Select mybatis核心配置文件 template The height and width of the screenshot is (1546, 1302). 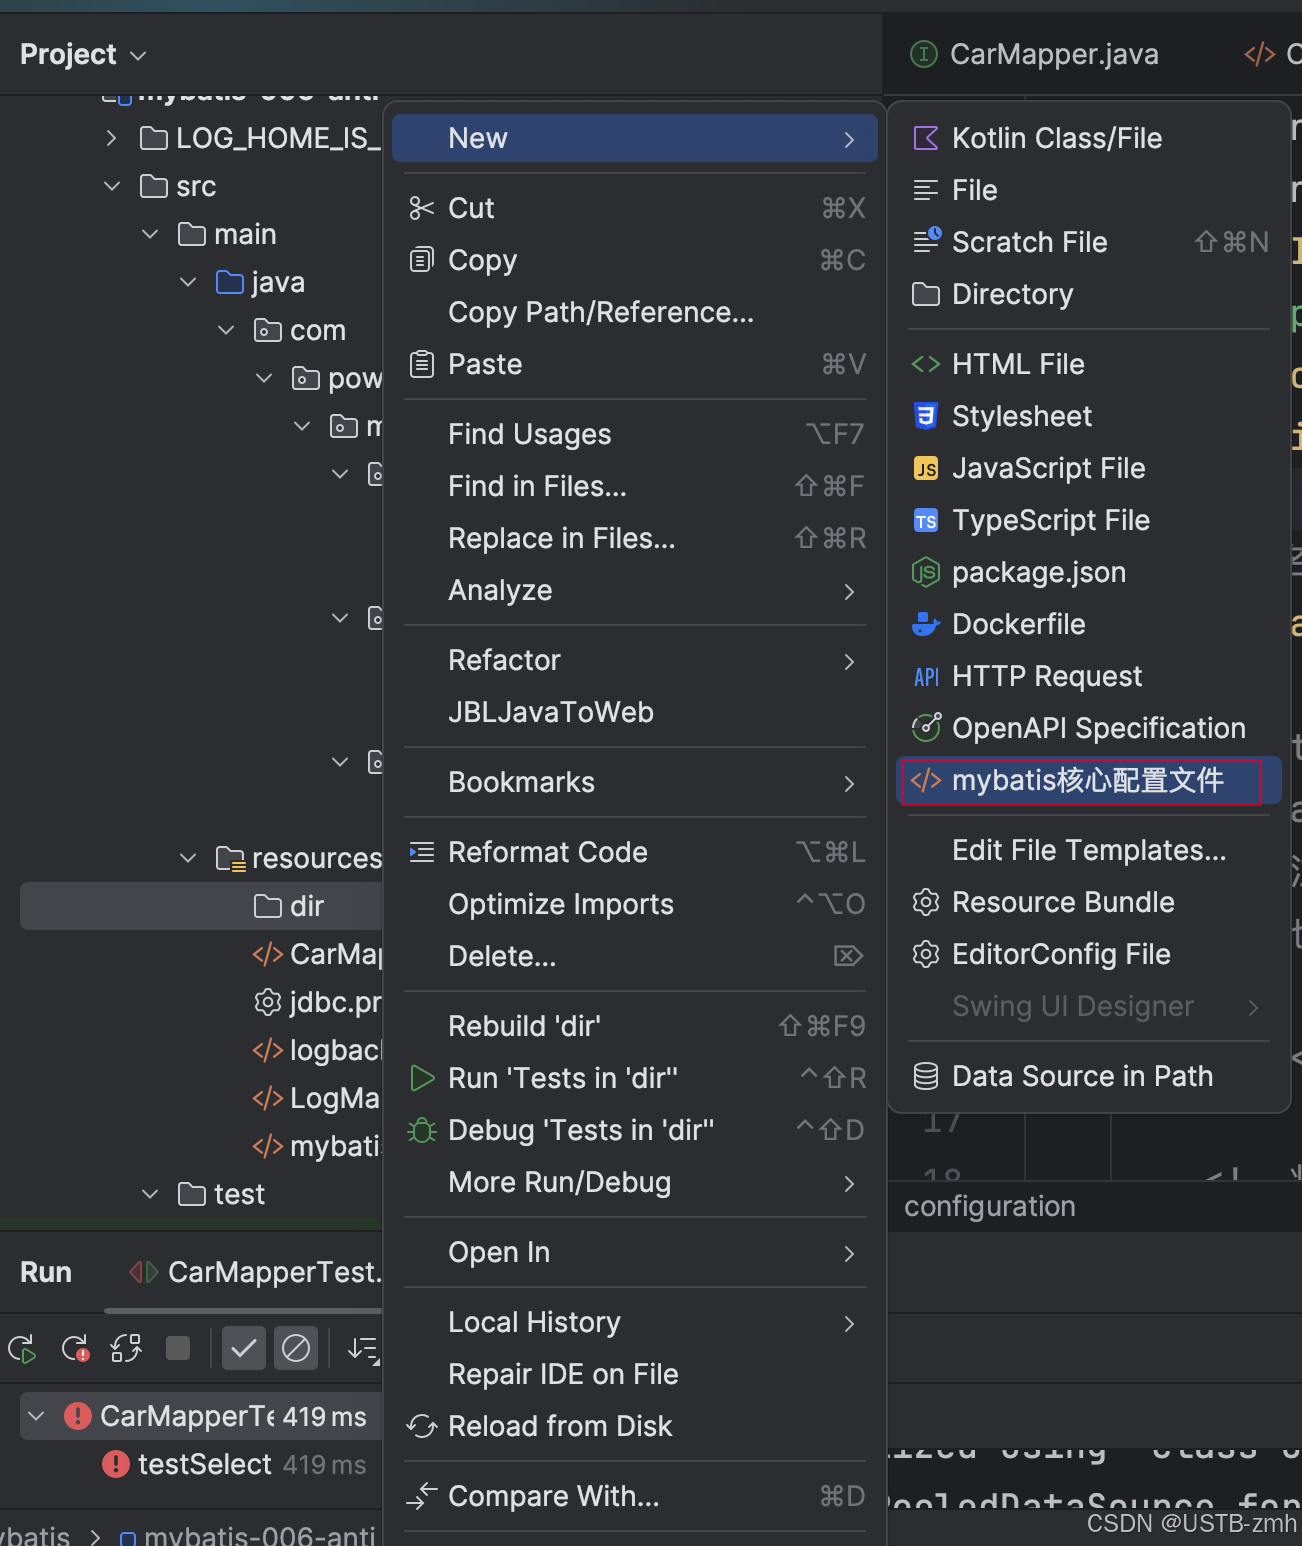click(1088, 780)
